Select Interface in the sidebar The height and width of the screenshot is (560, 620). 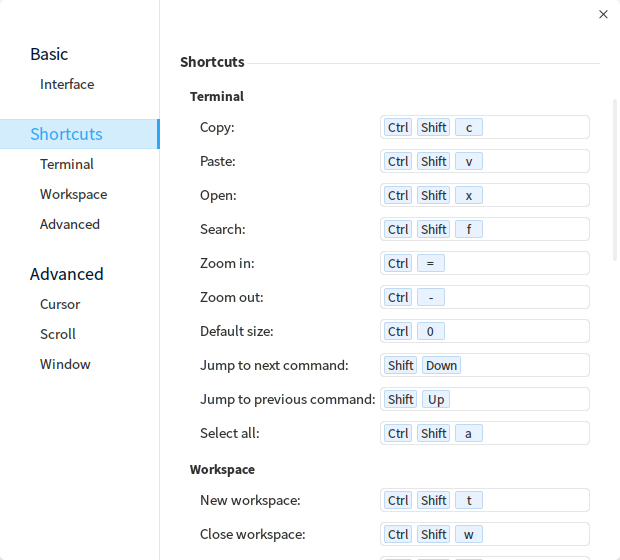[67, 84]
